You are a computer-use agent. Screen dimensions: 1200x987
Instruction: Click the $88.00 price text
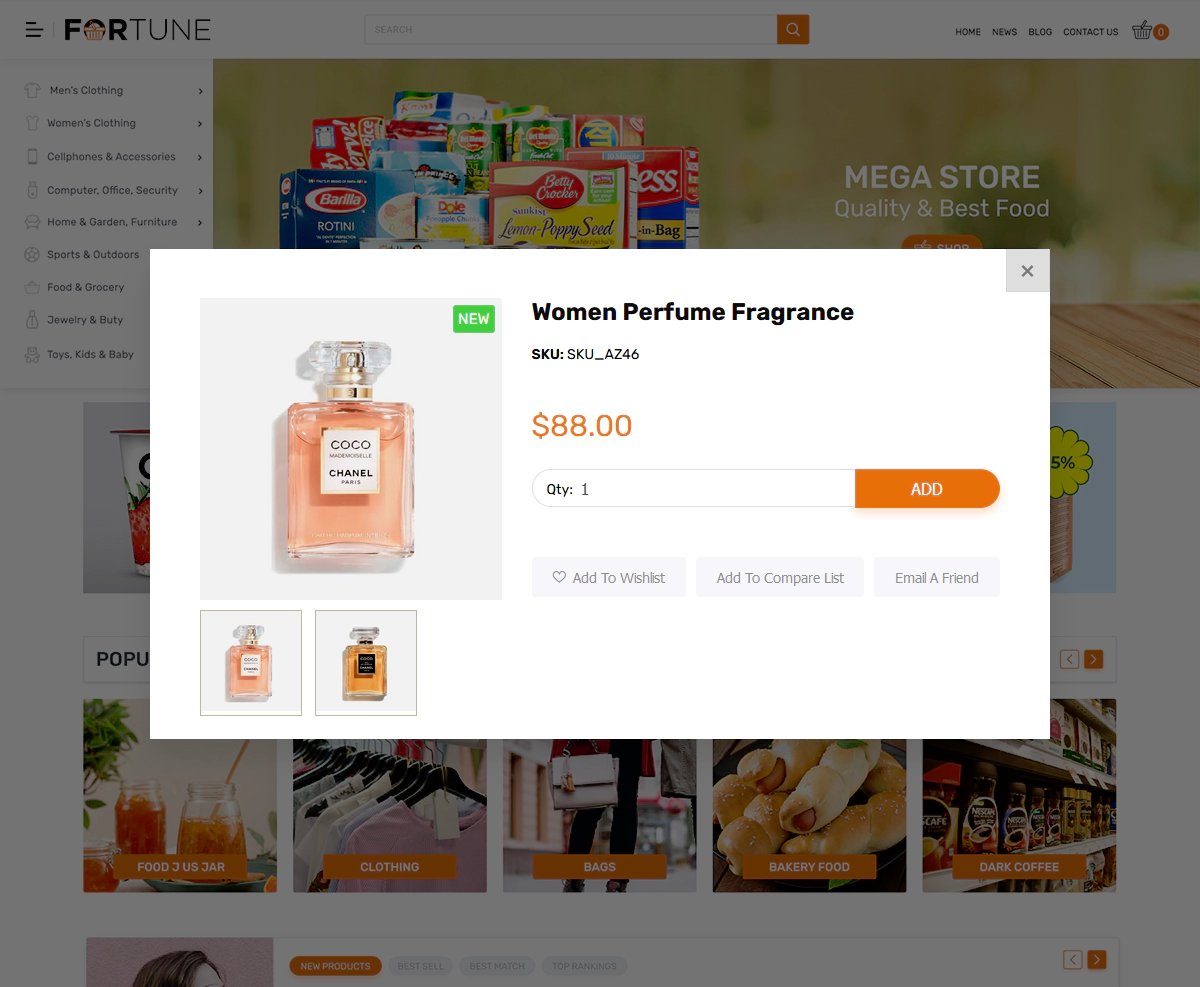tap(582, 426)
